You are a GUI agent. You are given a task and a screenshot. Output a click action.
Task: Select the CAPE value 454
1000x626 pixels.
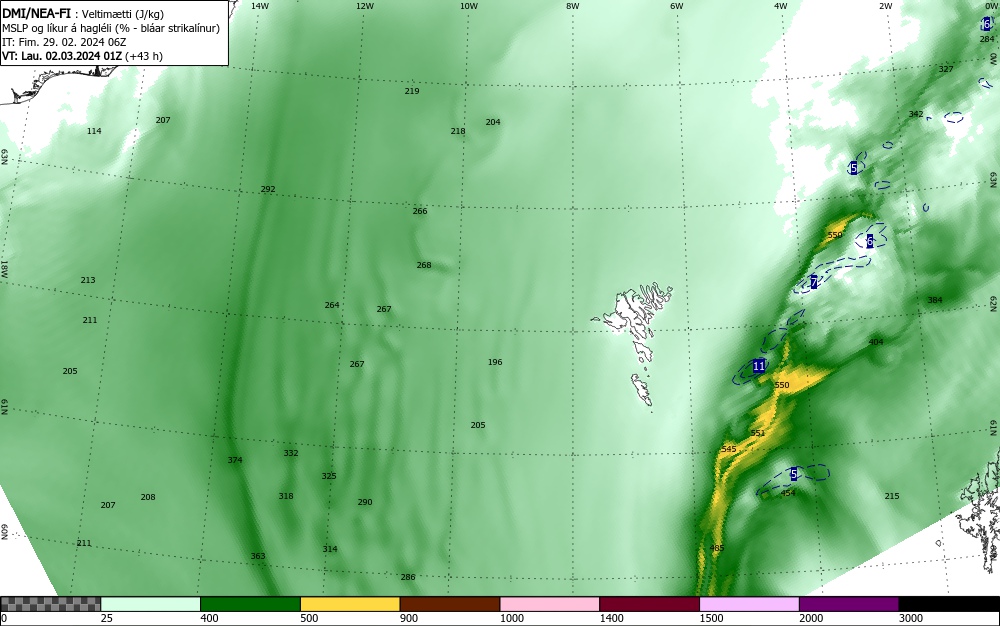click(788, 493)
